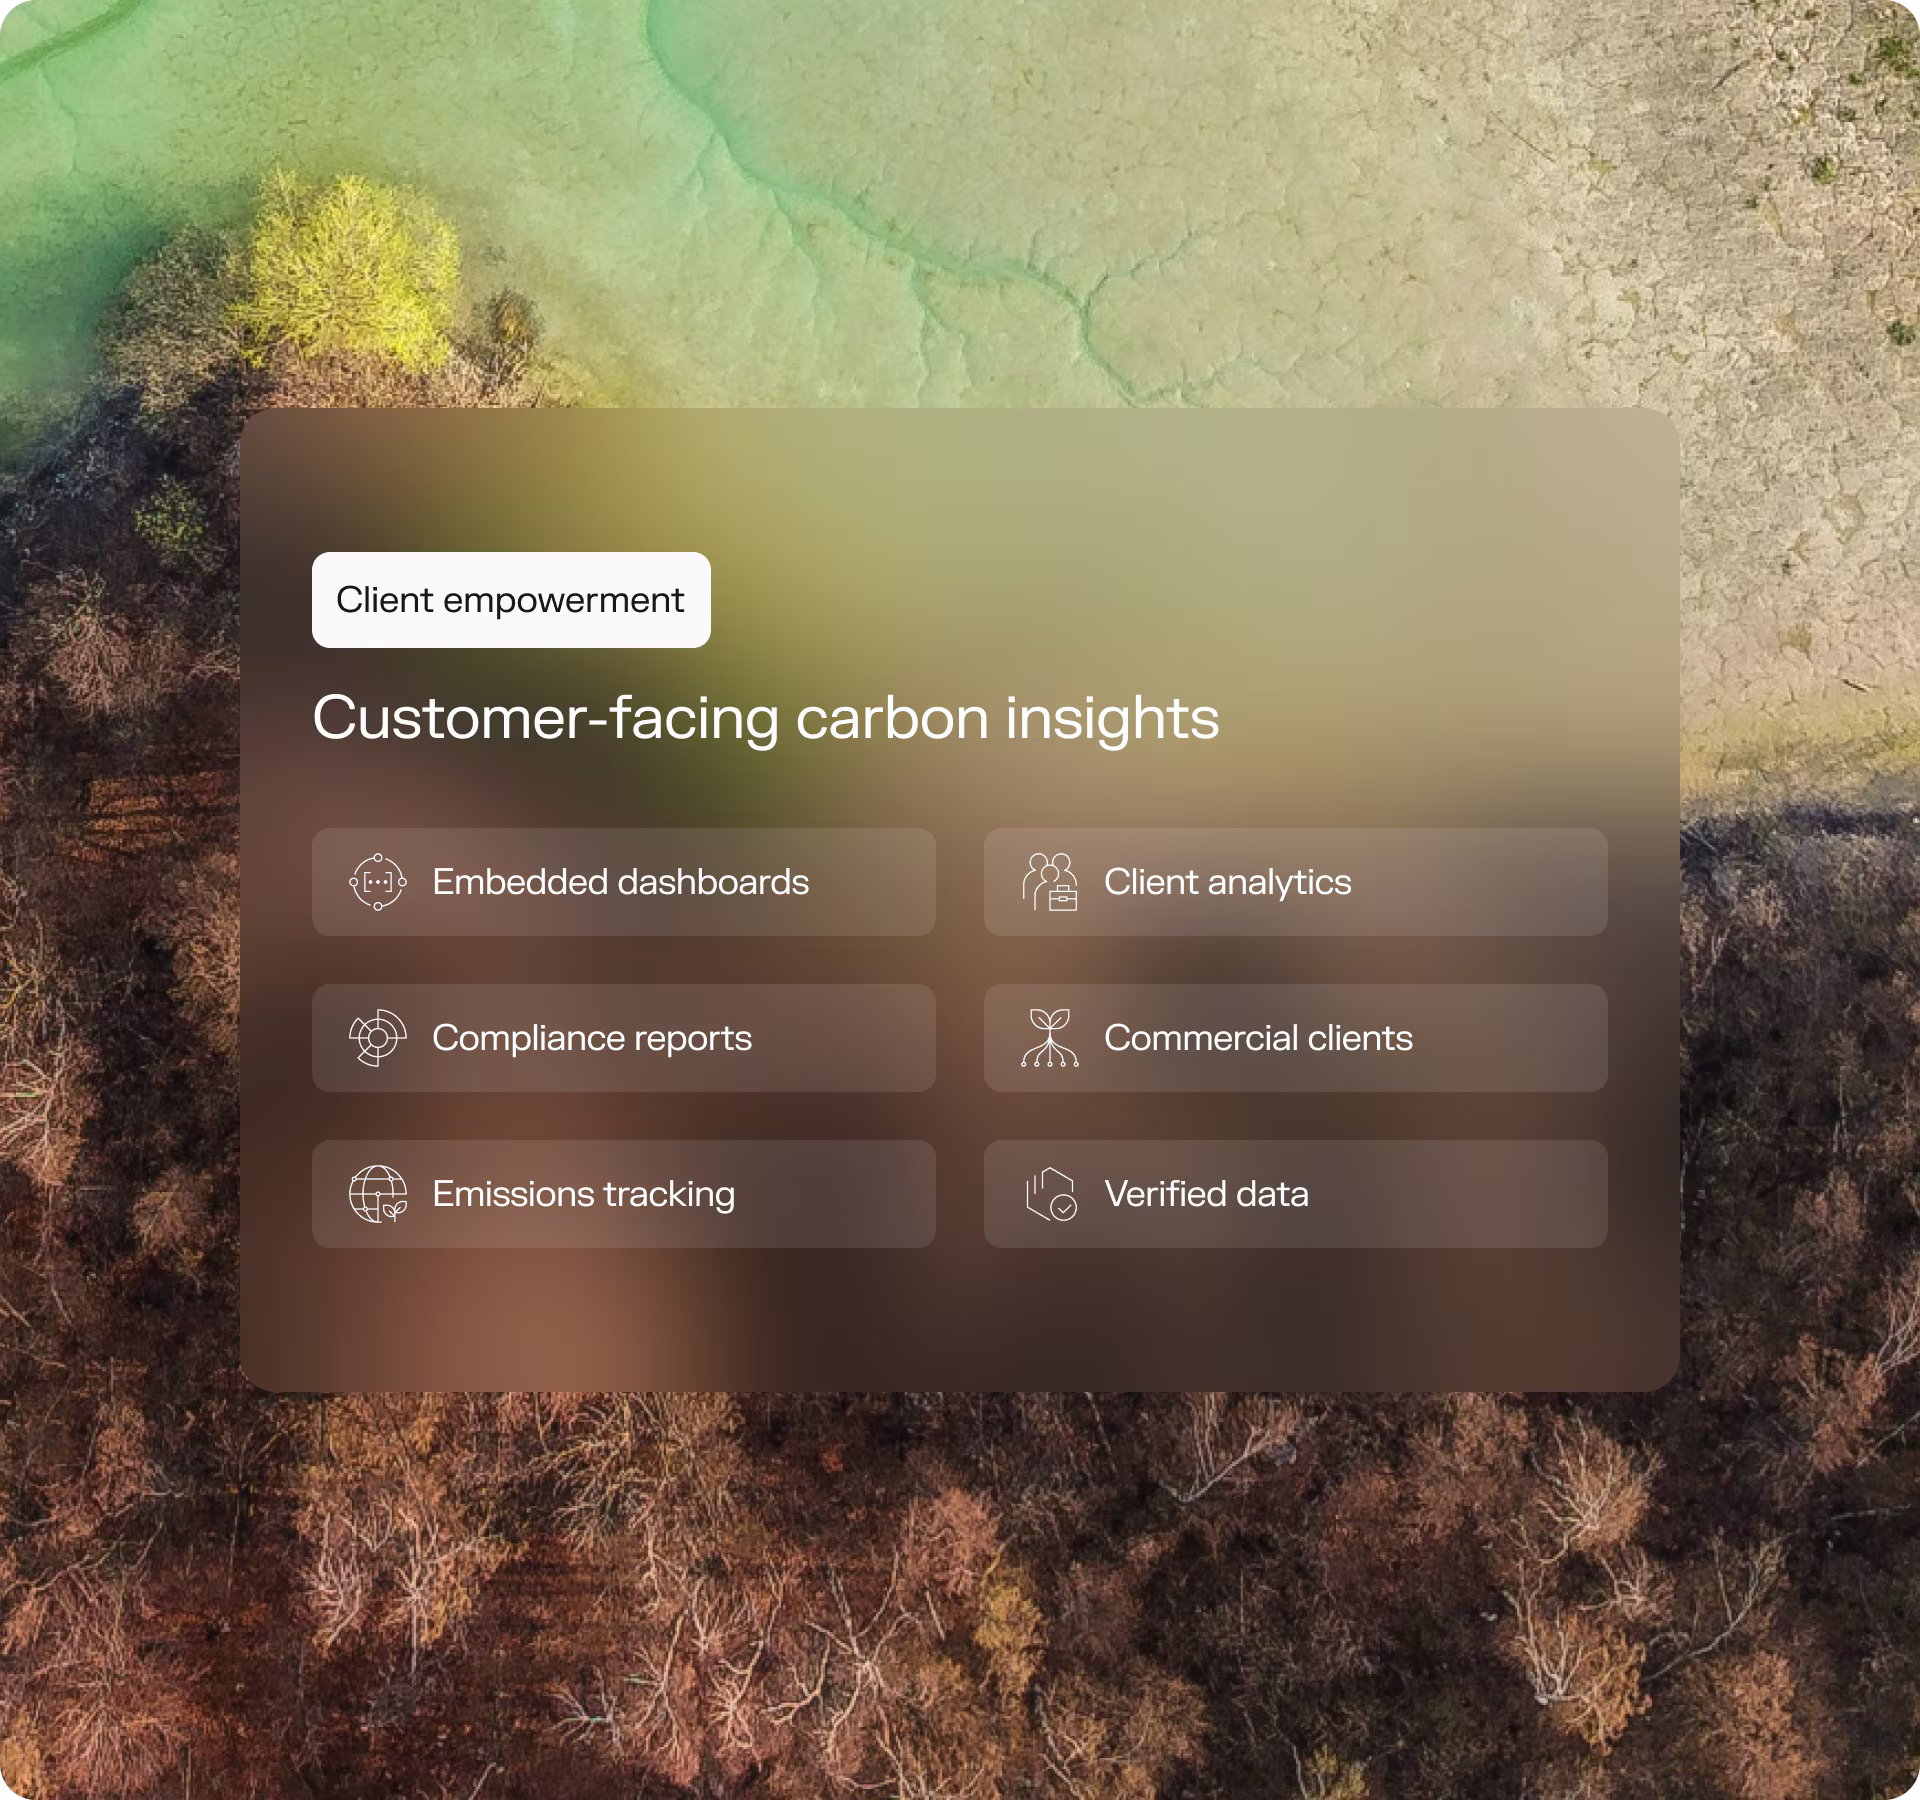
Task: Click the Compliance reports radar icon
Action: pos(377,1038)
